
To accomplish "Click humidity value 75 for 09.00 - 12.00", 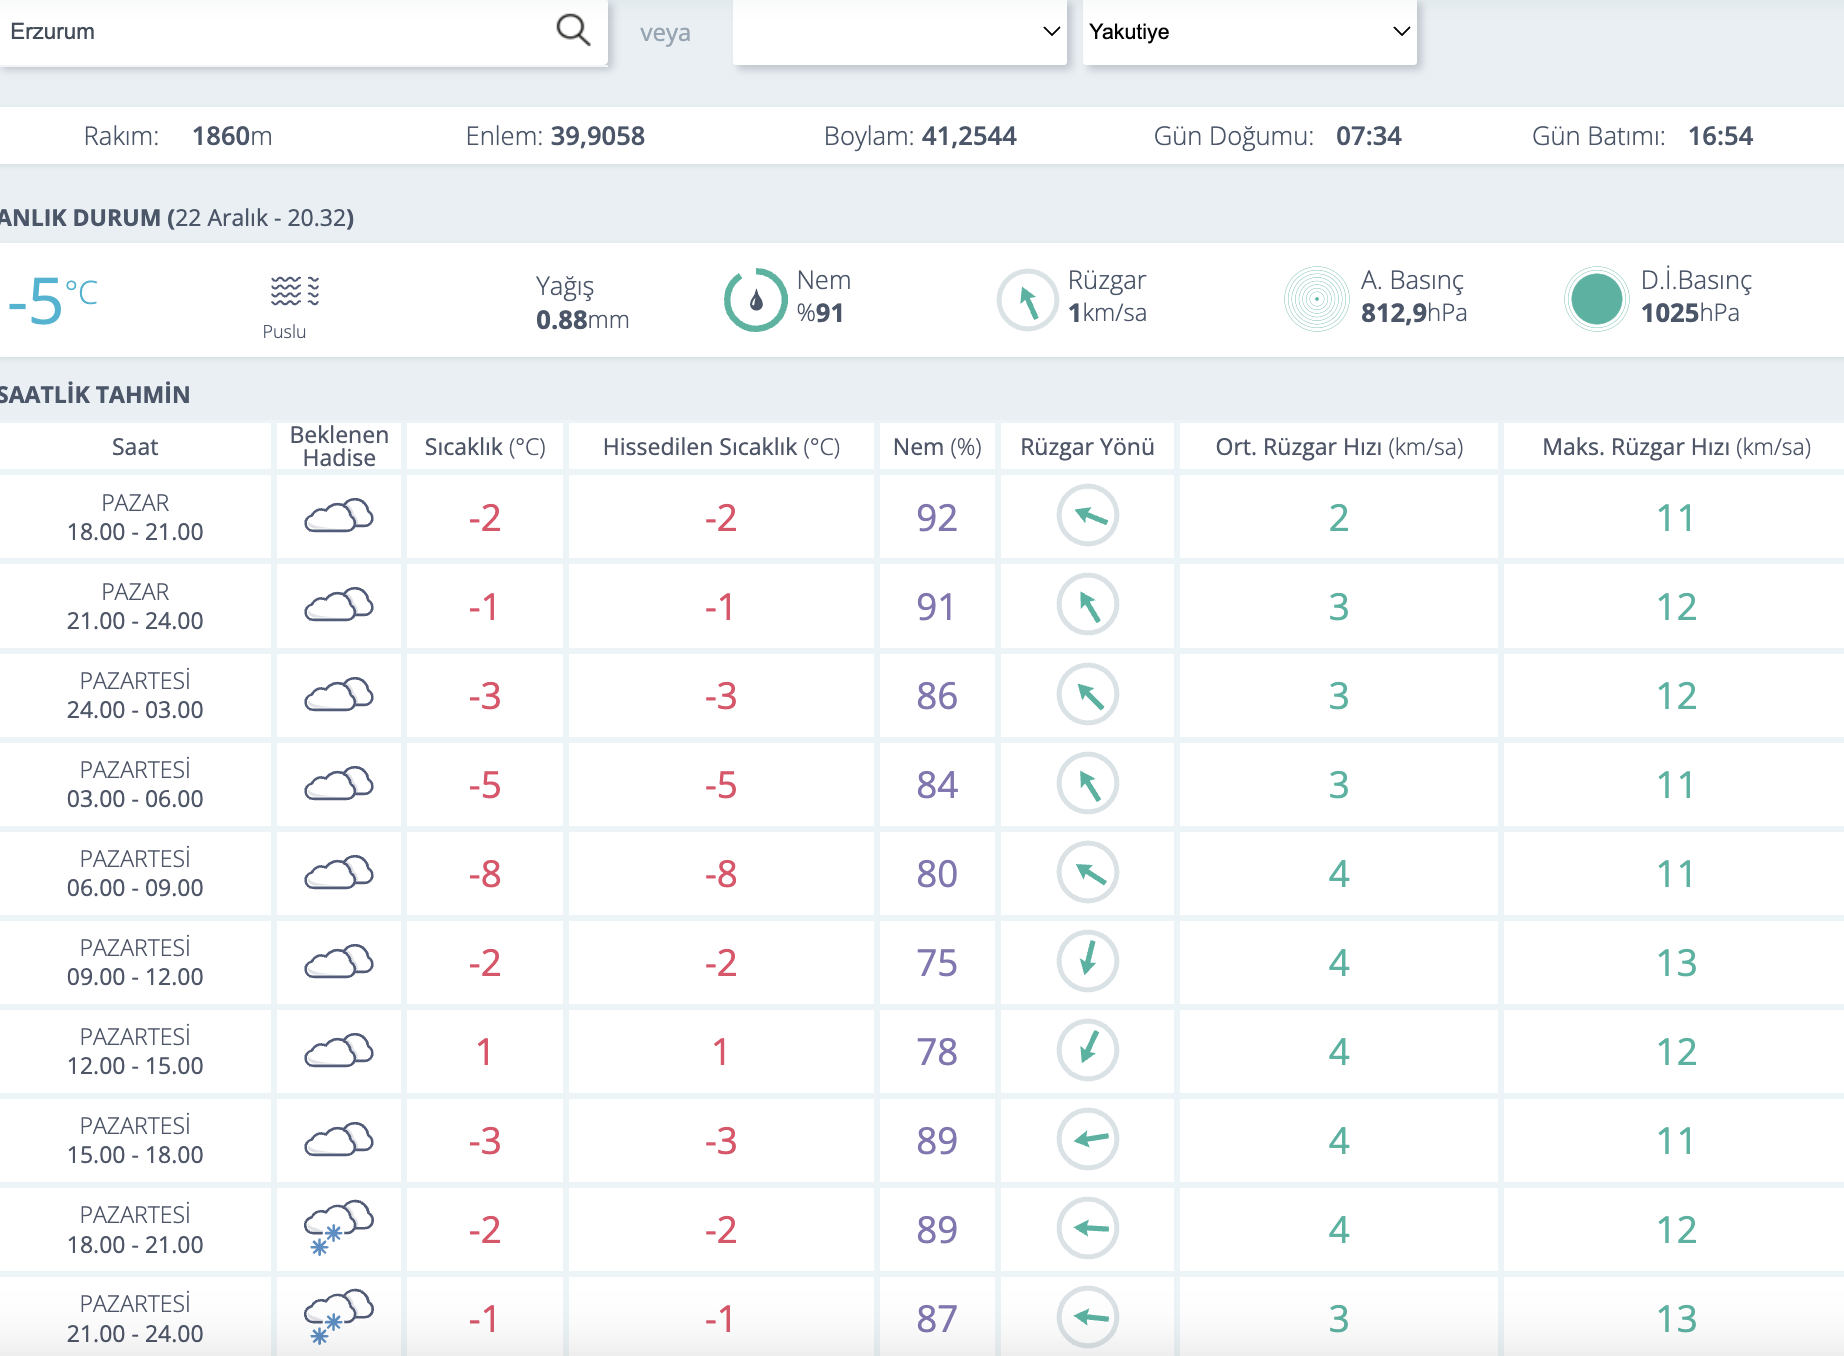I will pos(937,962).
